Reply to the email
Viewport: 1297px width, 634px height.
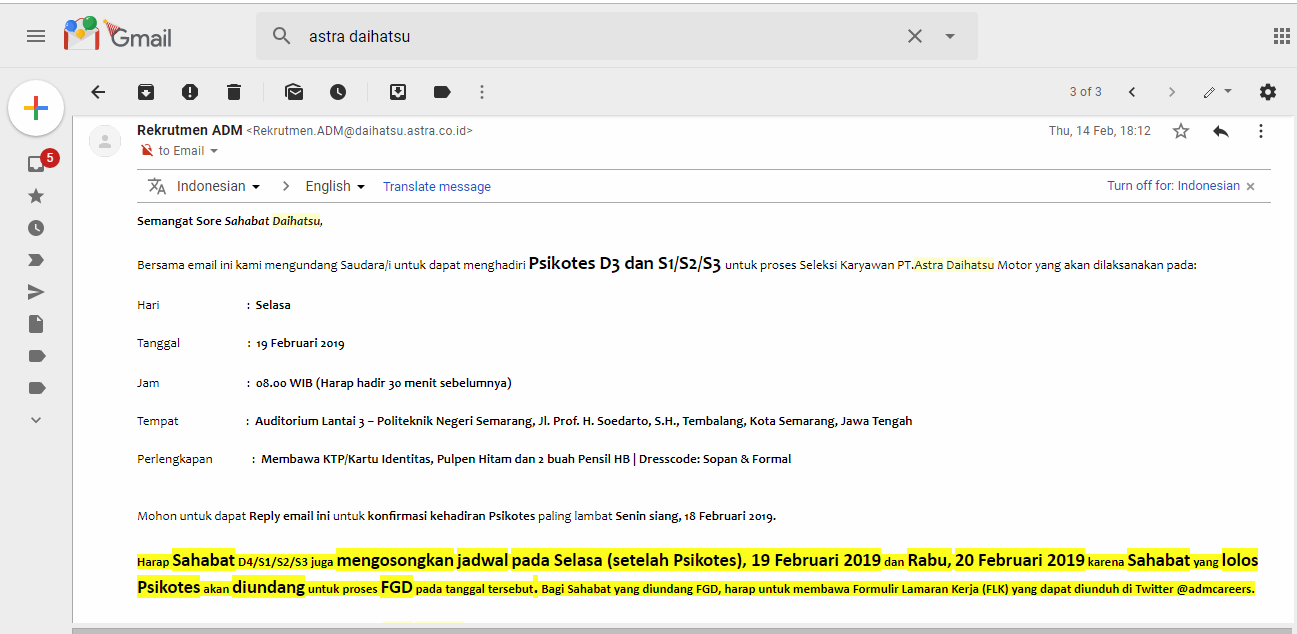coord(1221,131)
